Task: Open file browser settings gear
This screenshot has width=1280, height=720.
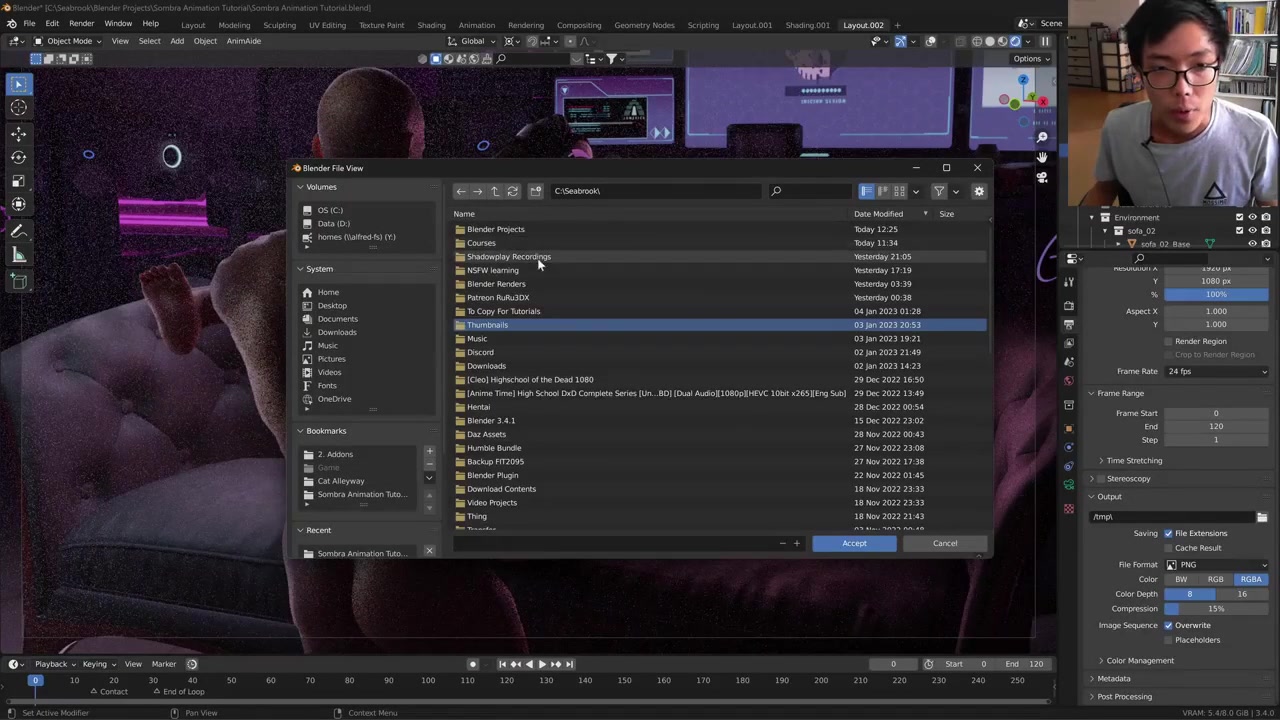Action: click(979, 191)
